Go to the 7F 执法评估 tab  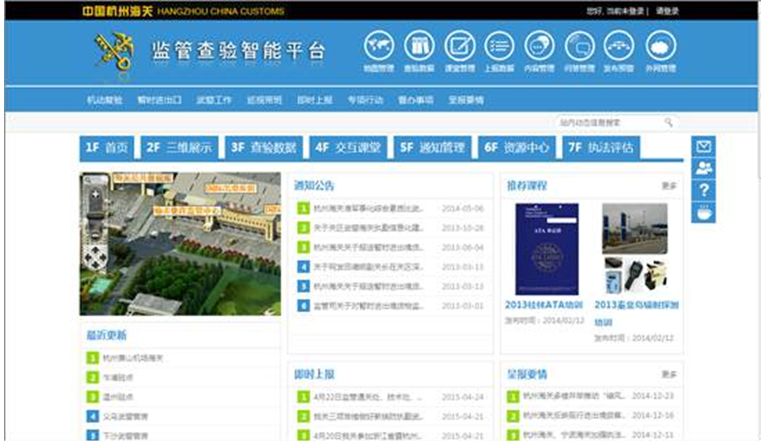click(601, 148)
